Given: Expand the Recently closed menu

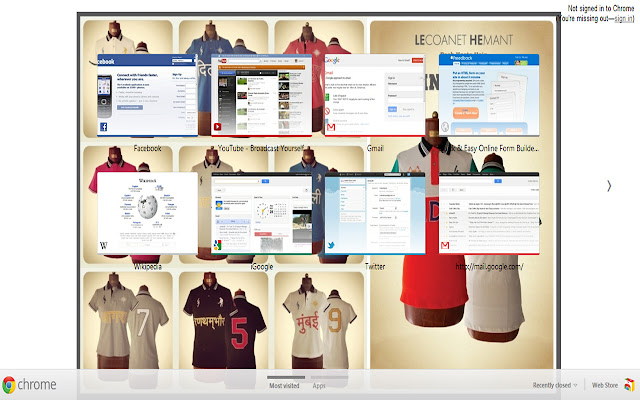Looking at the screenshot, I should (x=555, y=385).
